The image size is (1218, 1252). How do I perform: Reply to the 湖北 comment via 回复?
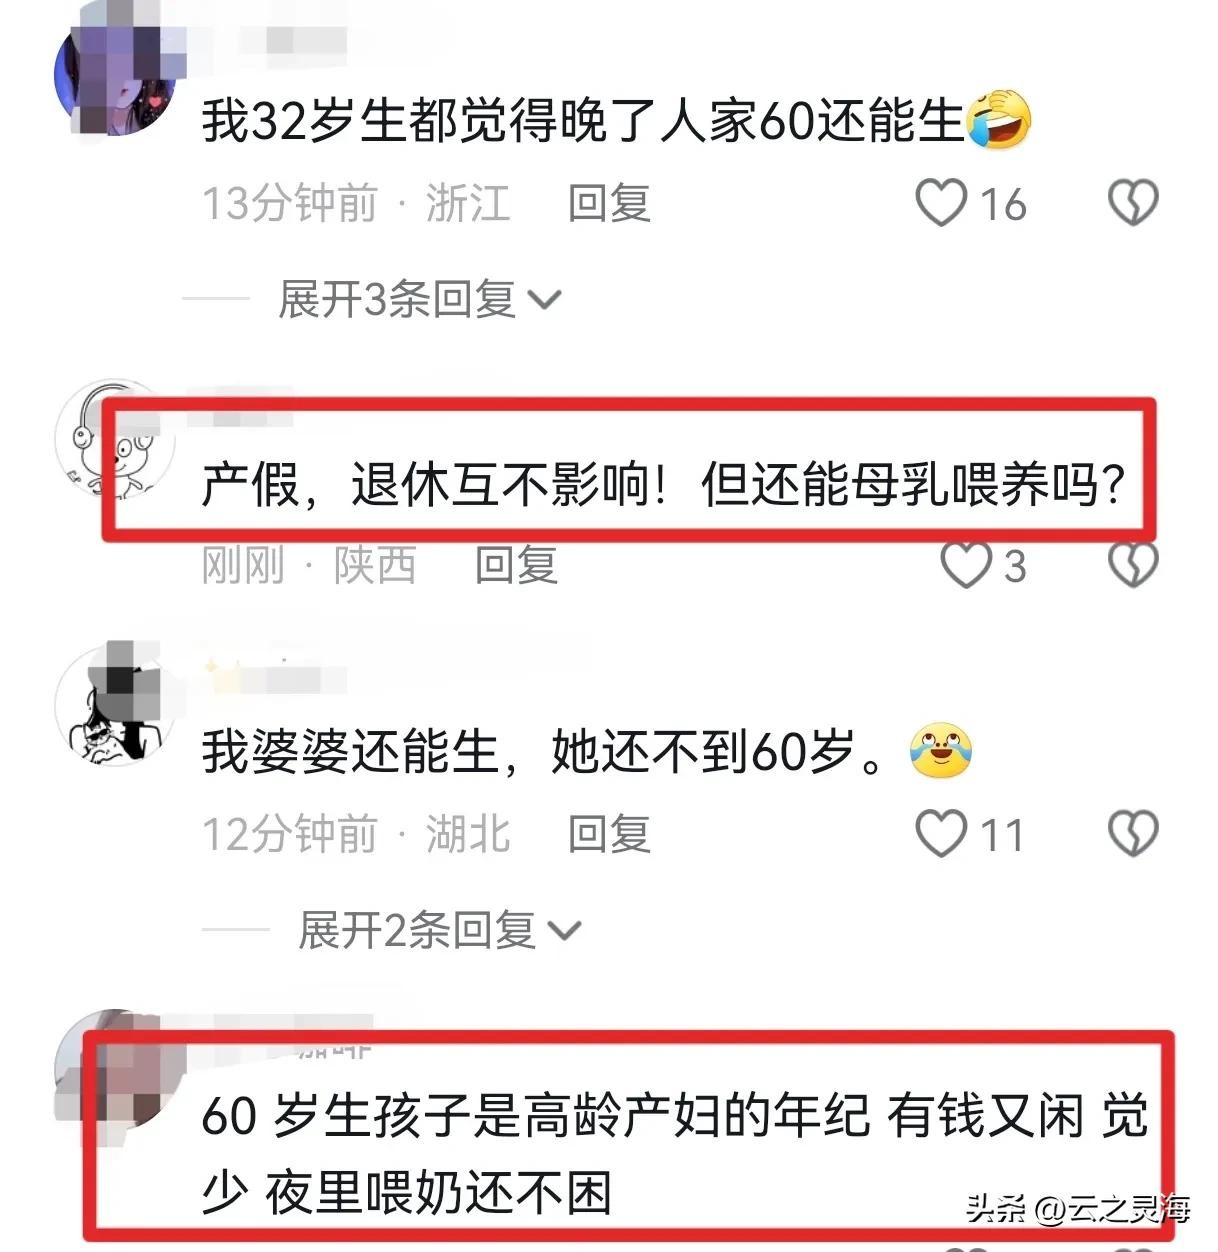[610, 834]
